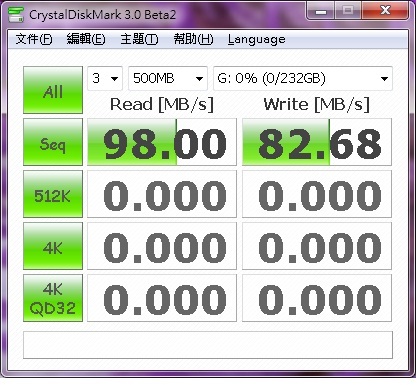Open the G: drive selection dropdown

(303, 78)
